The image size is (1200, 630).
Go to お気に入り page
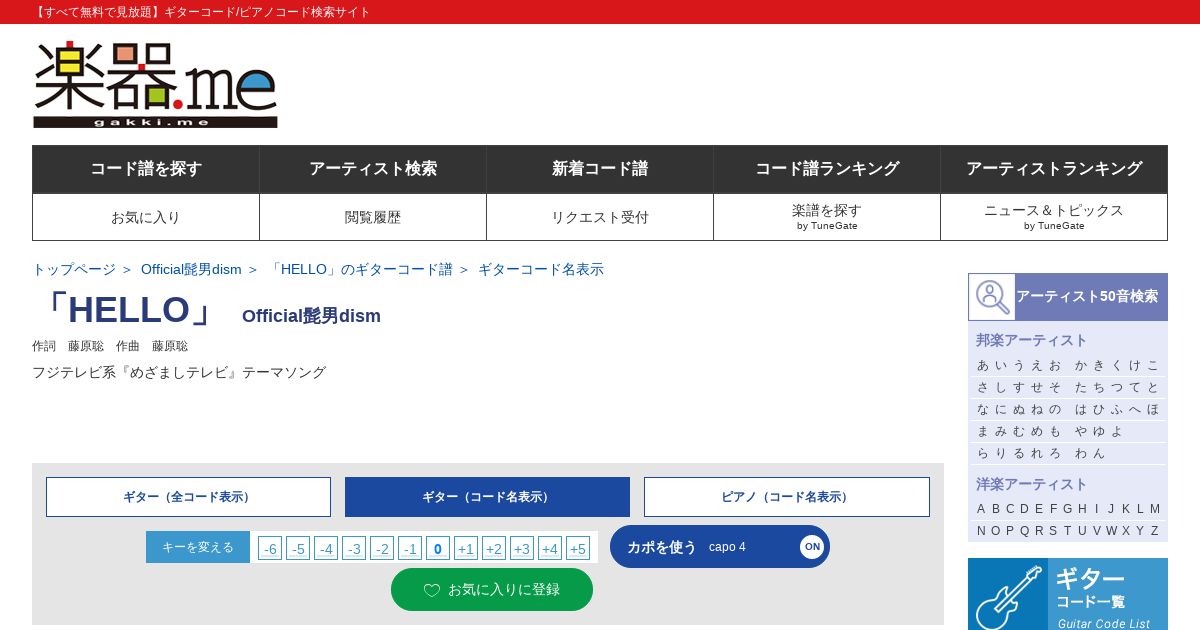(x=146, y=217)
